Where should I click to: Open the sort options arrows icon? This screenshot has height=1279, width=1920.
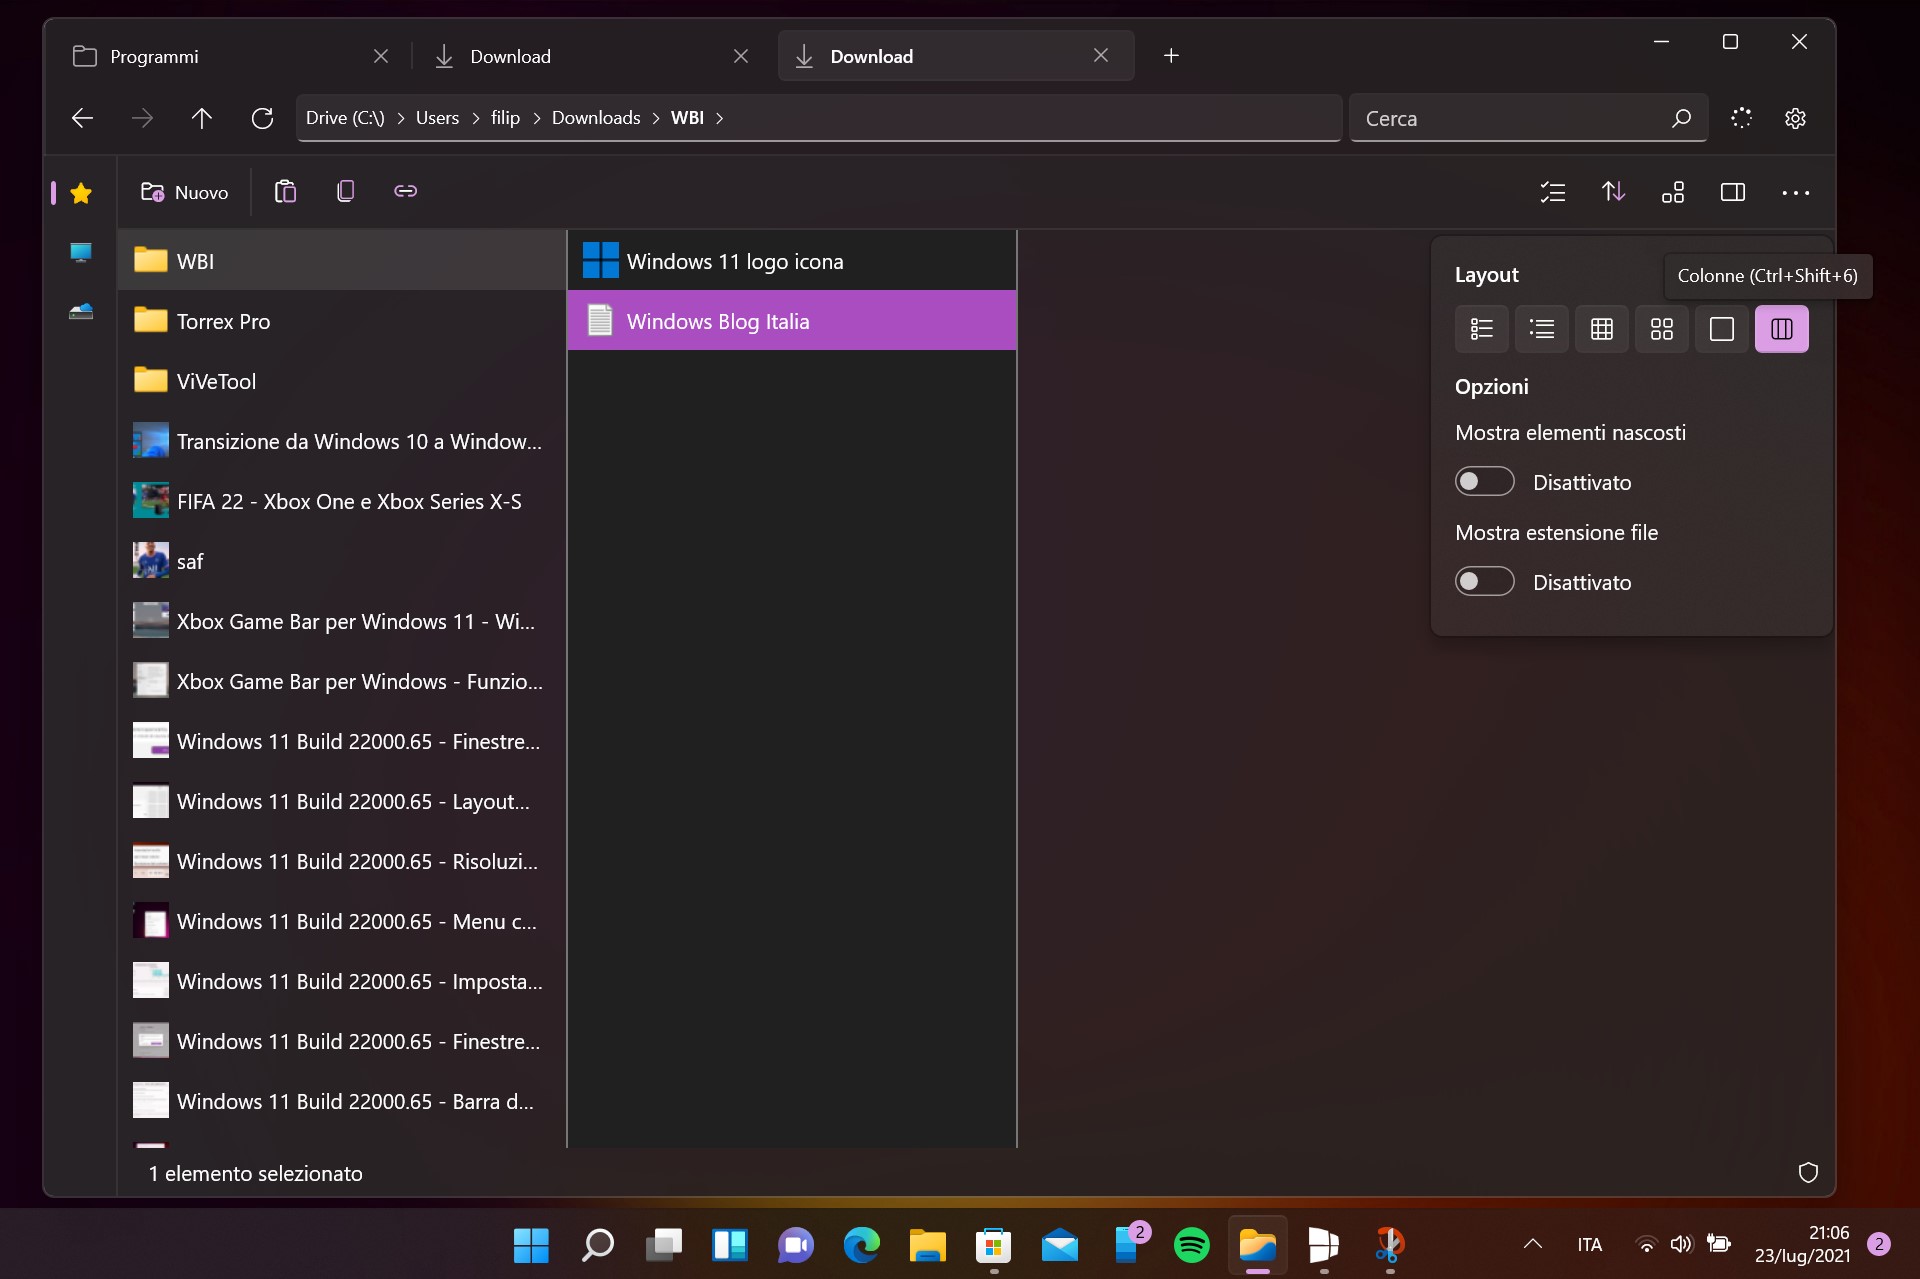1613,192
